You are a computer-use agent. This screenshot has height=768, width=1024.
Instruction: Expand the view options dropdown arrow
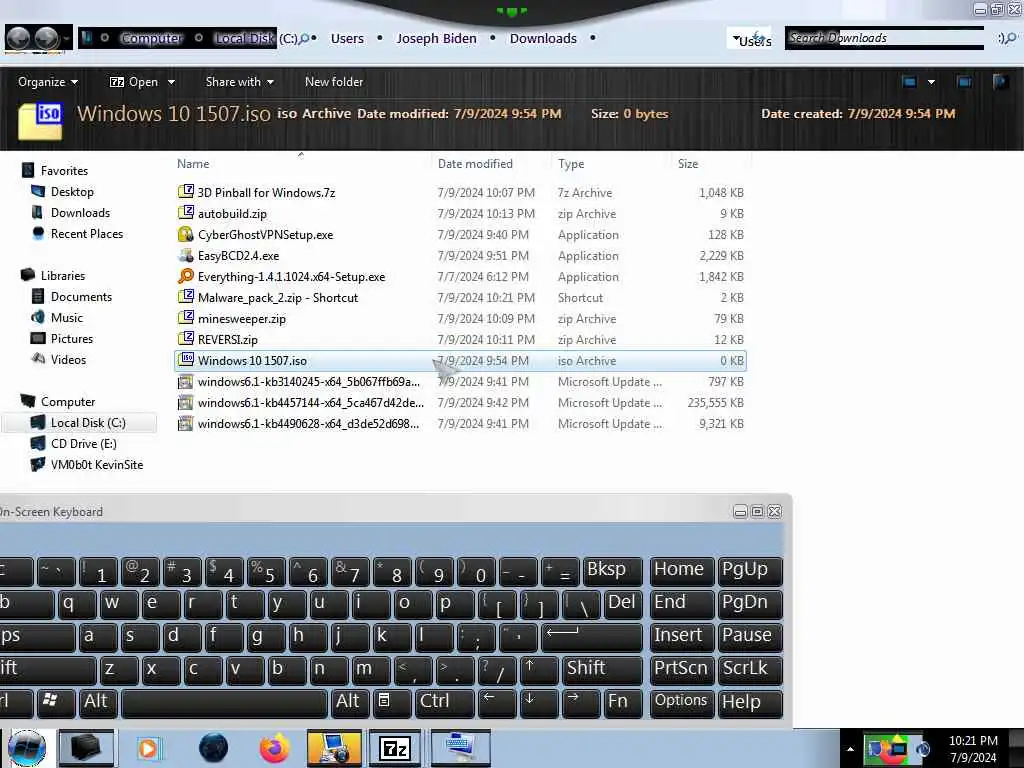click(931, 82)
